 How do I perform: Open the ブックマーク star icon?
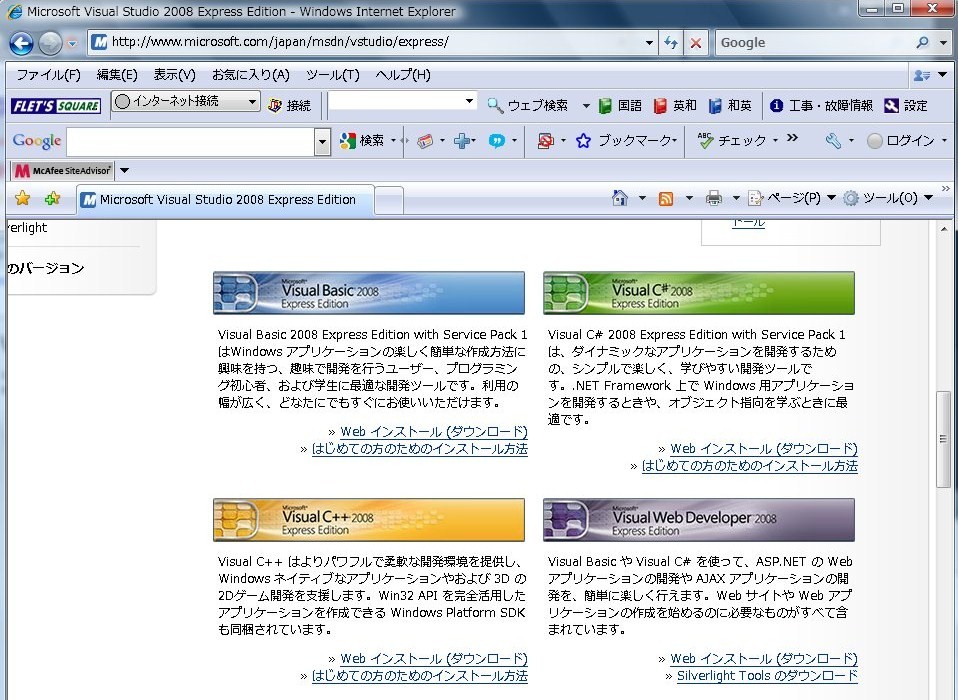583,141
